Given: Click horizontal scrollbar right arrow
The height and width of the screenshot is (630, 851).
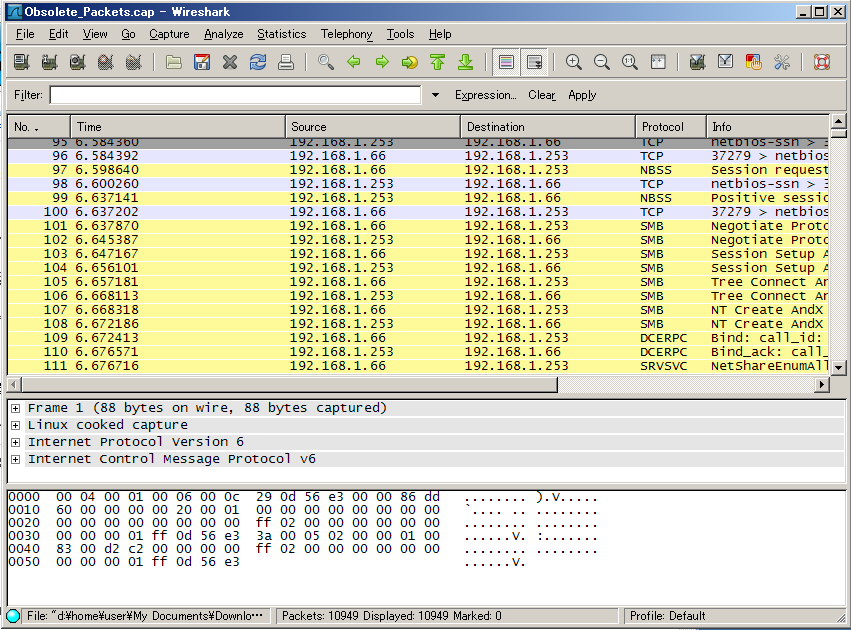Looking at the screenshot, I should click(x=822, y=384).
